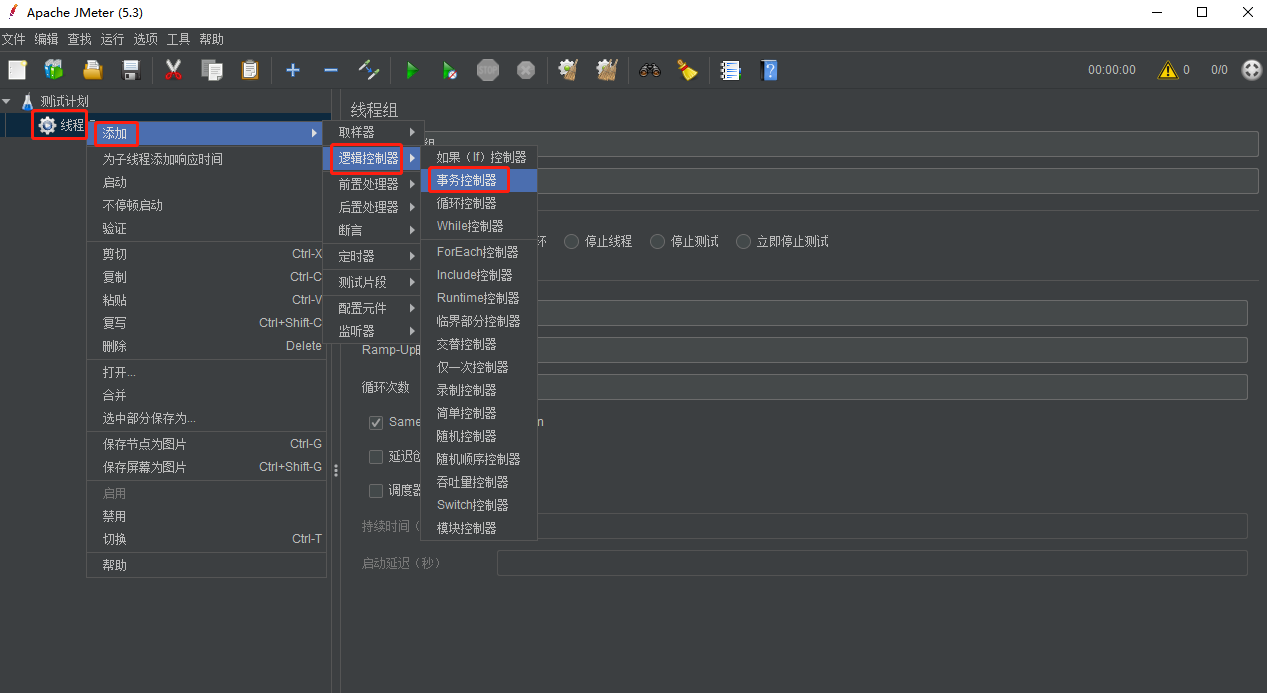This screenshot has width=1267, height=693.
Task: Click the Shutdown test icon
Action: [x=526, y=70]
